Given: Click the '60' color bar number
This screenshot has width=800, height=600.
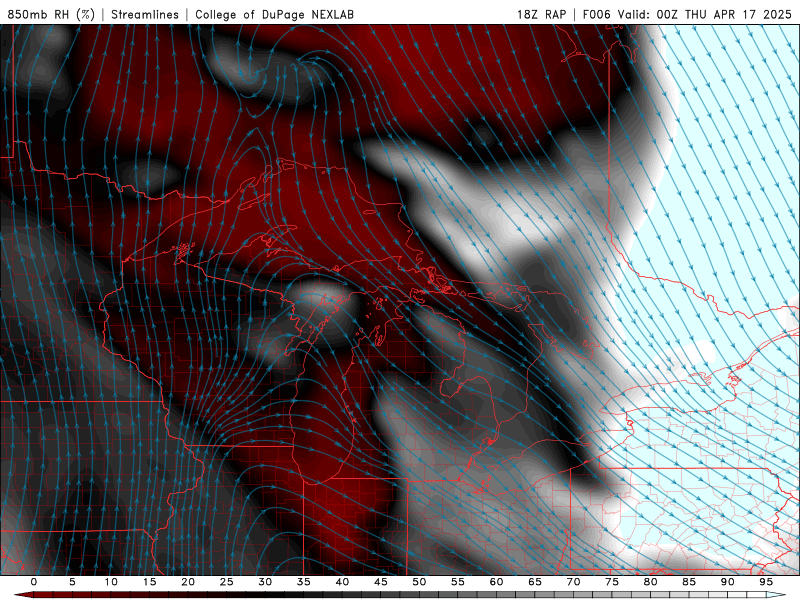Looking at the screenshot, I should (x=496, y=582).
